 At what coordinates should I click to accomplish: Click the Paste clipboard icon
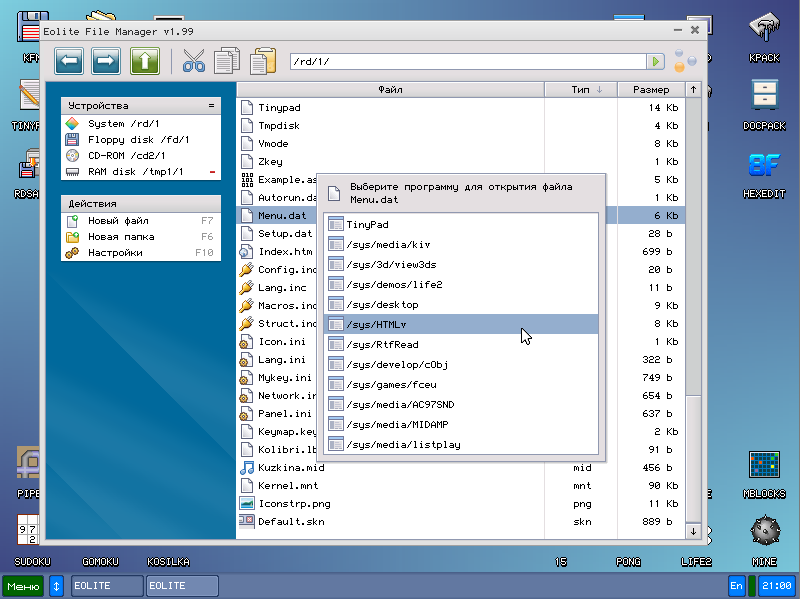click(x=262, y=61)
